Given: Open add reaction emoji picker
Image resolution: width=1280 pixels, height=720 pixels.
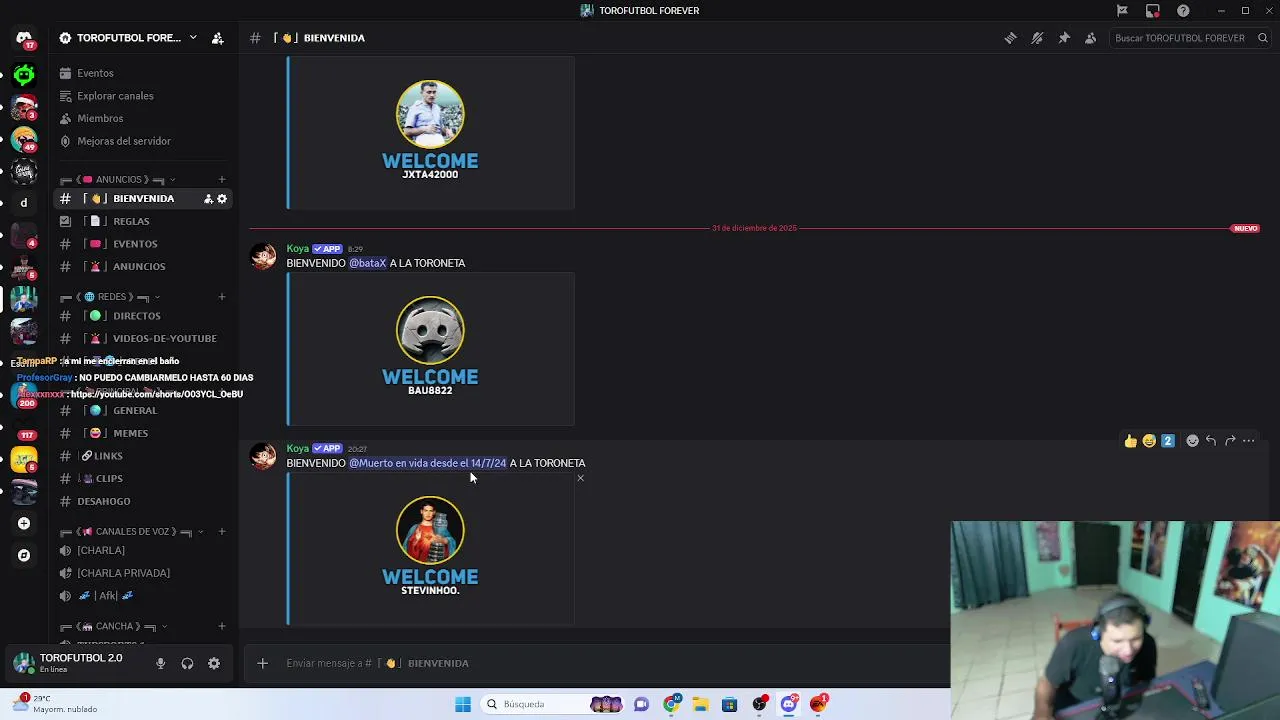Looking at the screenshot, I should point(1192,441).
